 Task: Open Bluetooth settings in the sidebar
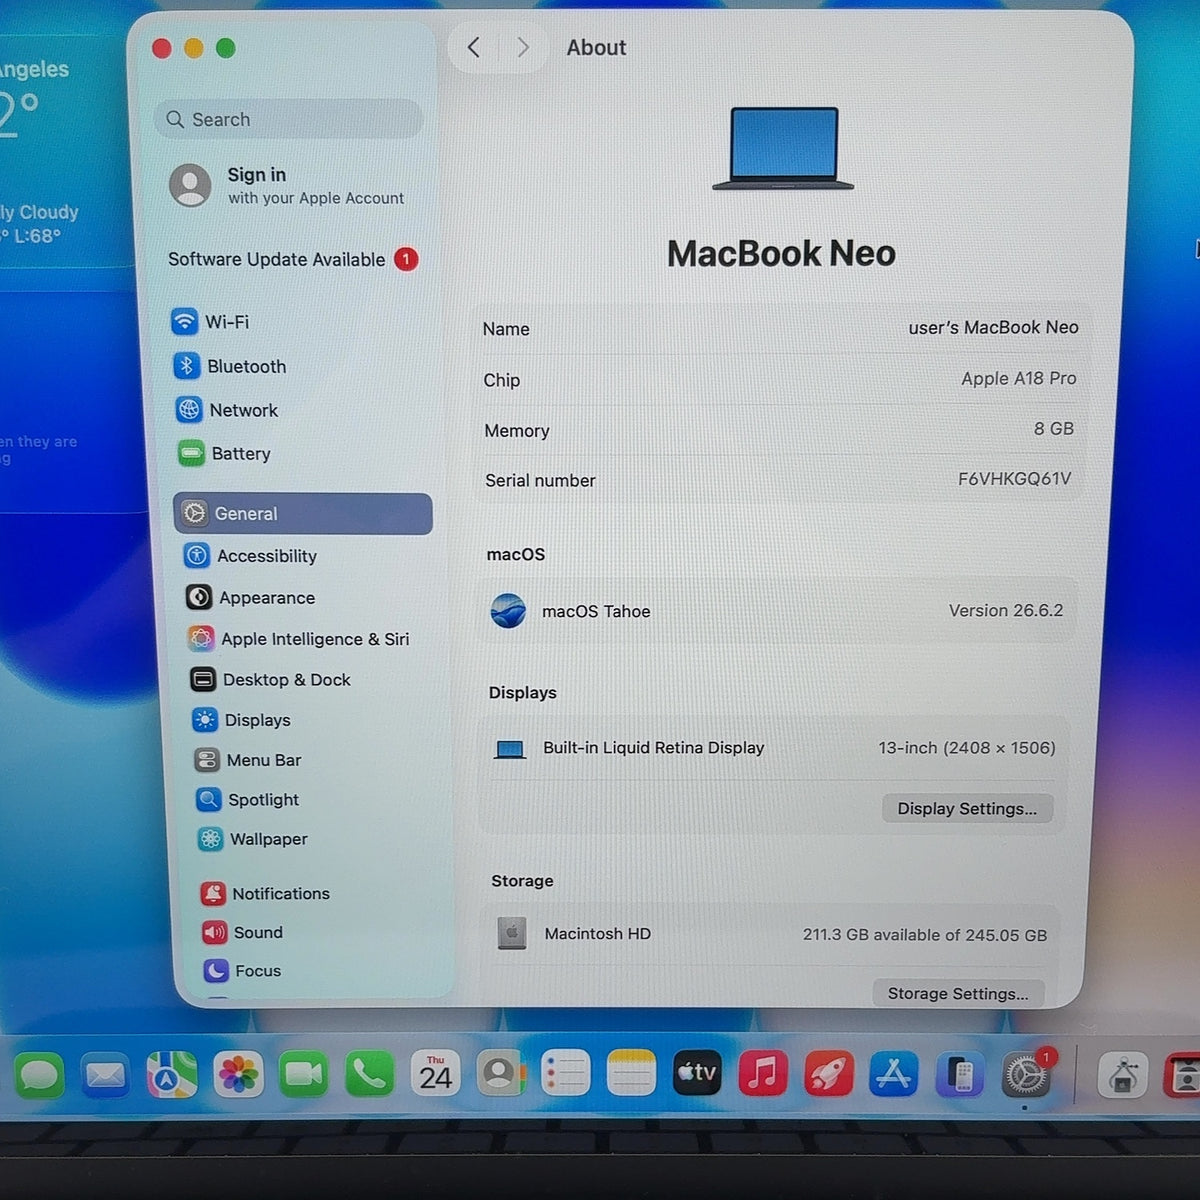(x=230, y=366)
